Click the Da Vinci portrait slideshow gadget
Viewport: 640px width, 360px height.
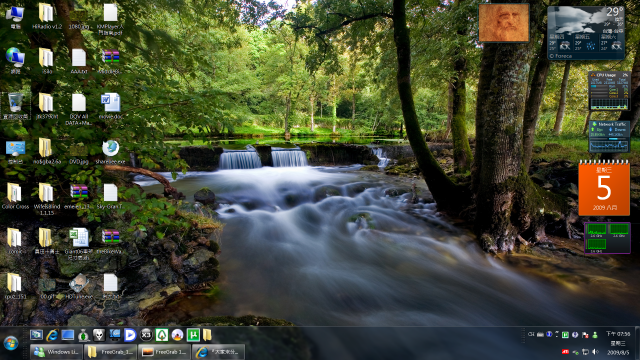[x=504, y=23]
